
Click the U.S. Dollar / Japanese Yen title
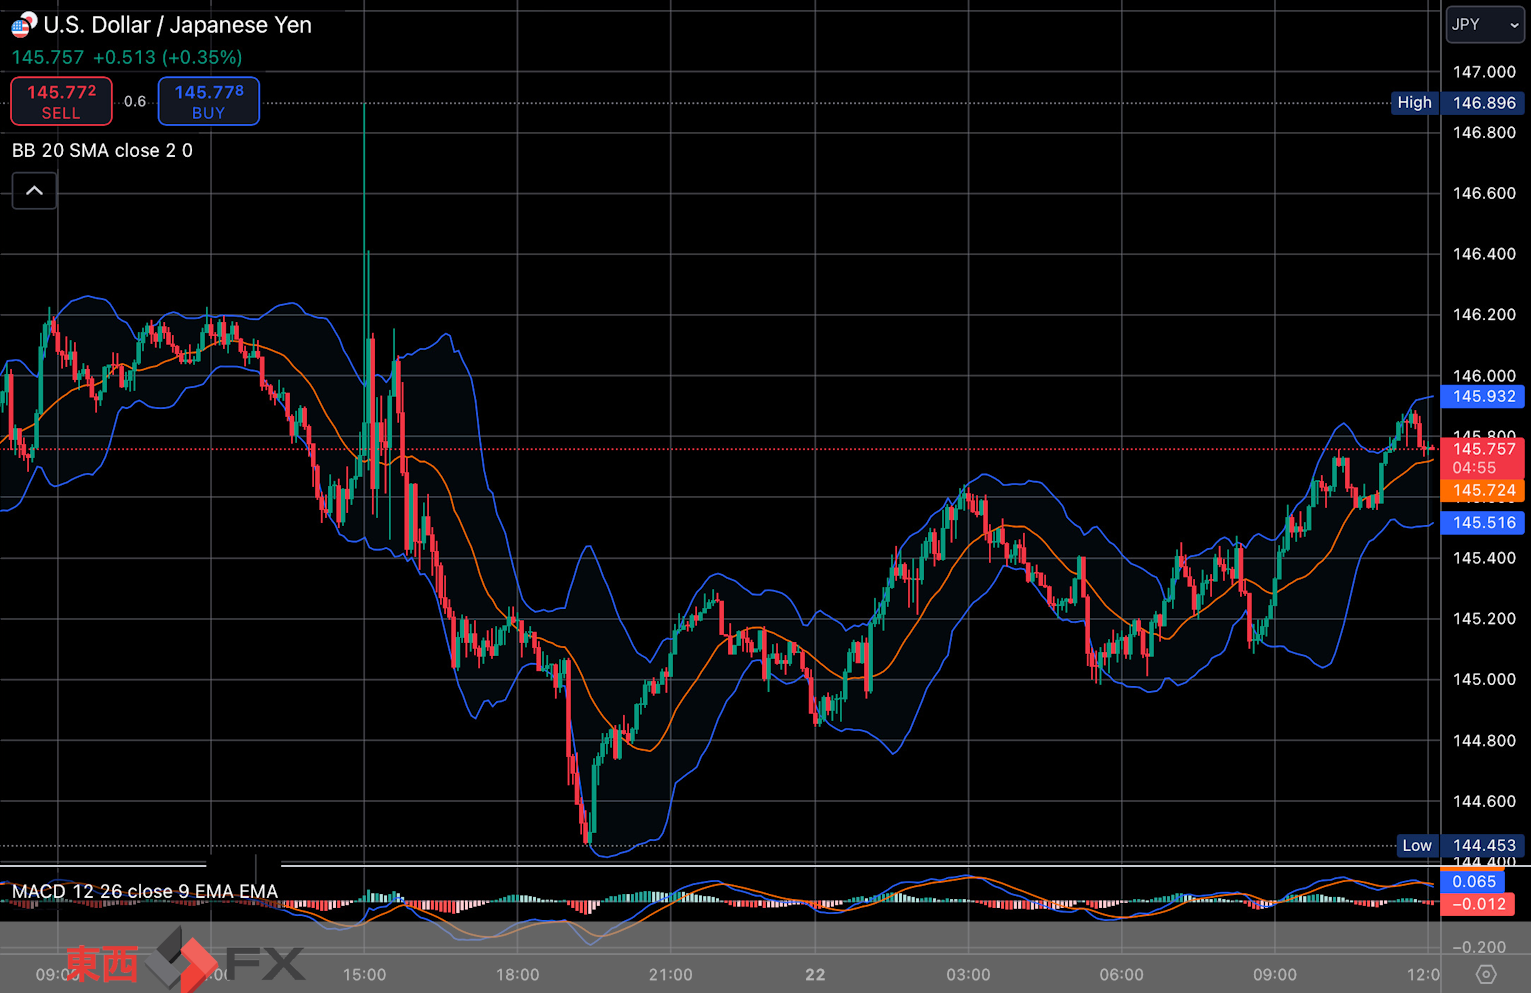pos(177,25)
